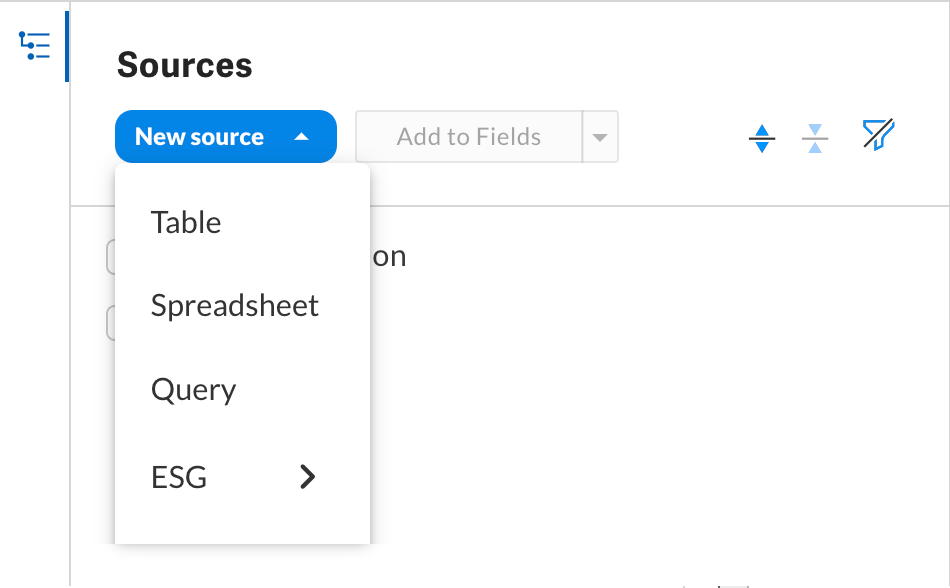Click the Sources panel heading

pos(184,65)
